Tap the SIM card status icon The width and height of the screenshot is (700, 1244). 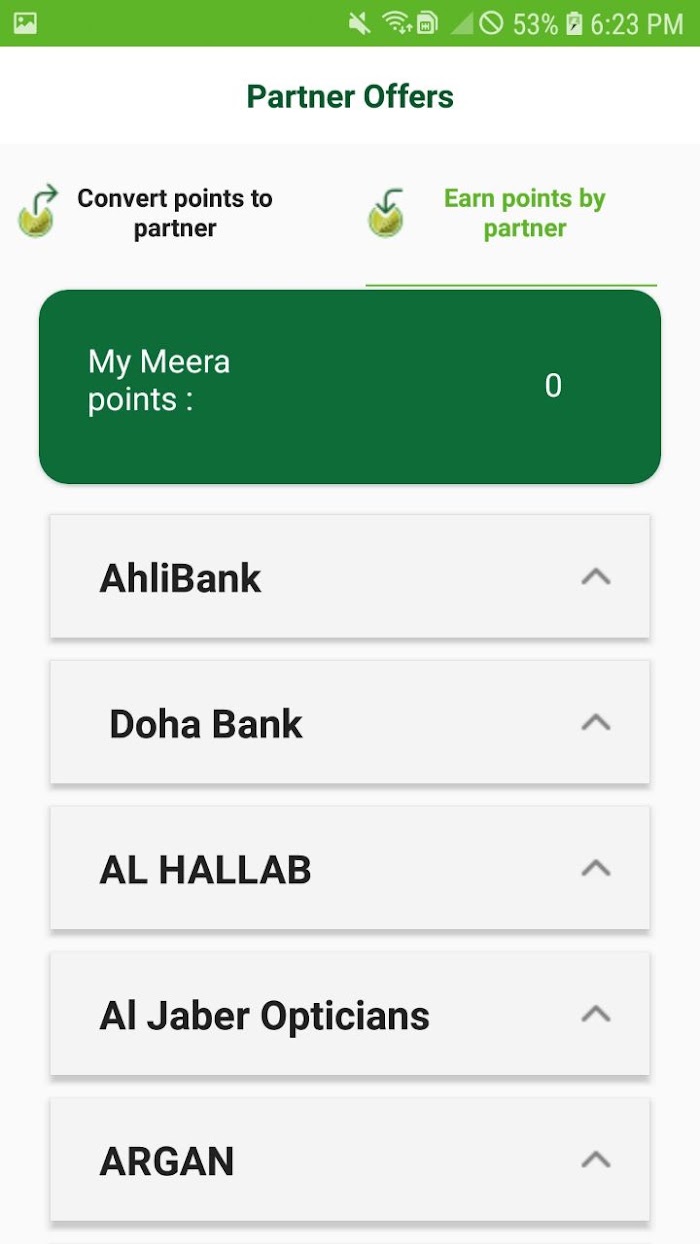point(427,23)
